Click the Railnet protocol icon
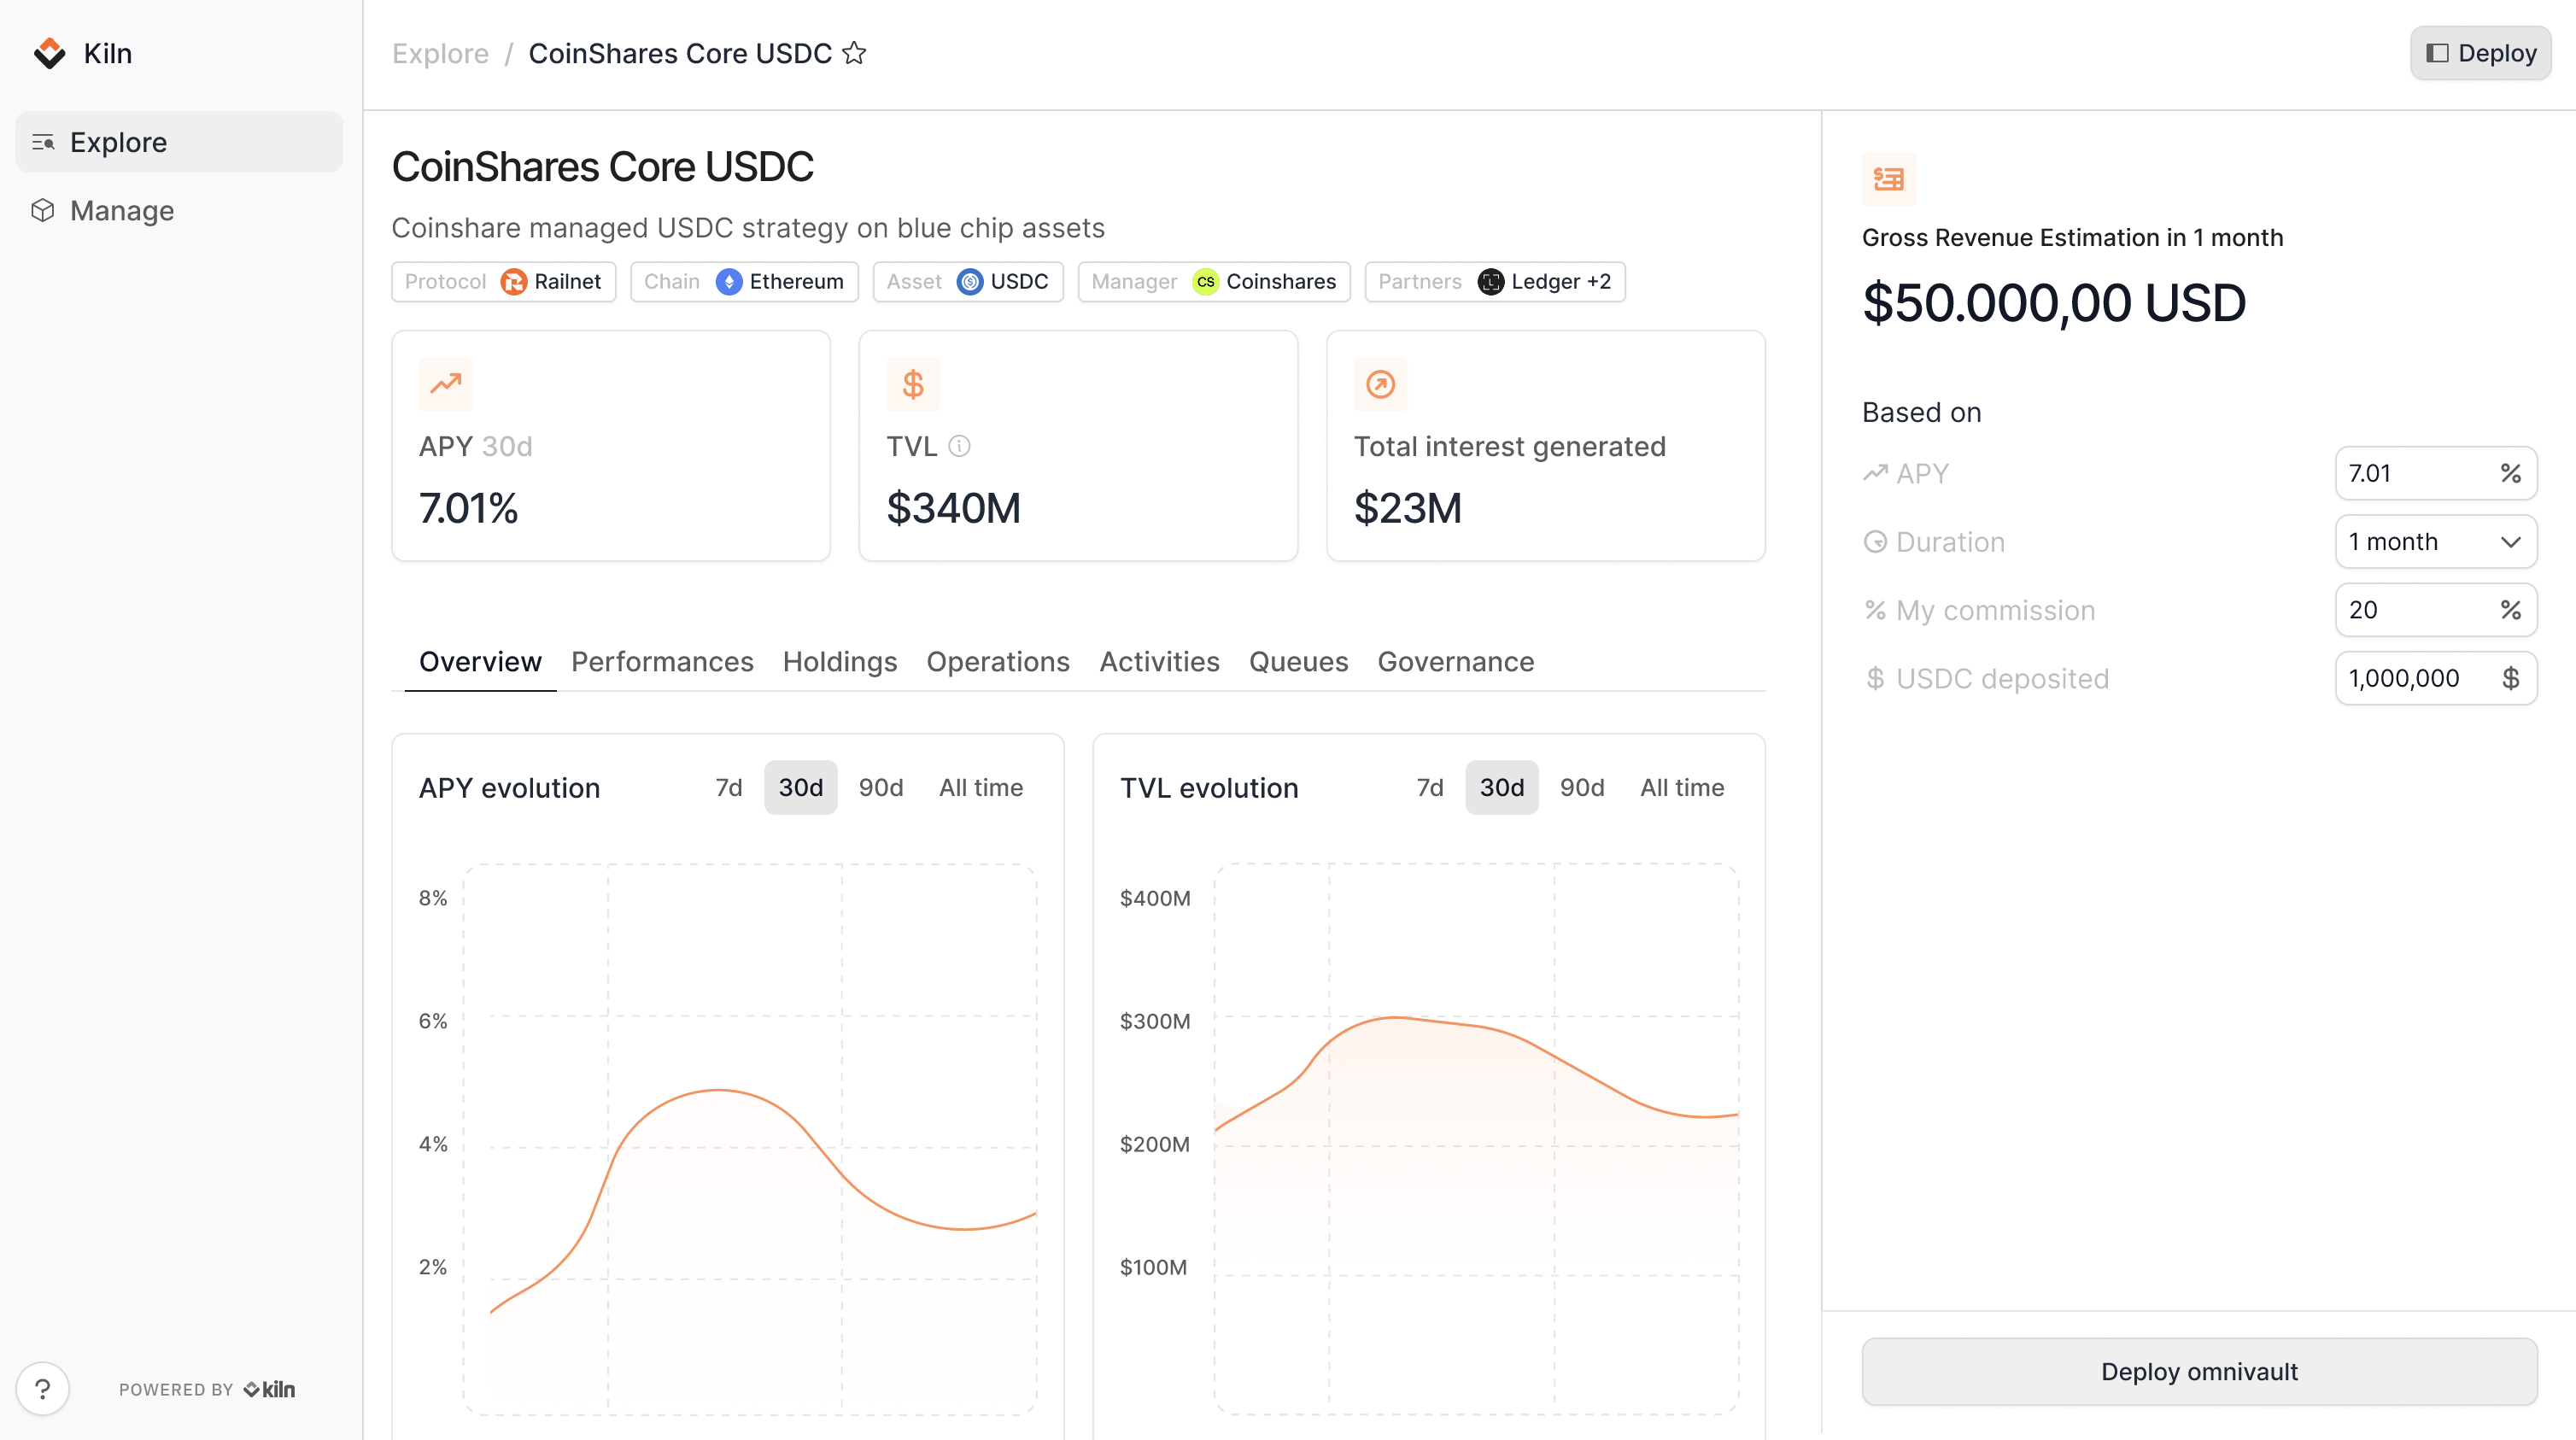 [513, 281]
